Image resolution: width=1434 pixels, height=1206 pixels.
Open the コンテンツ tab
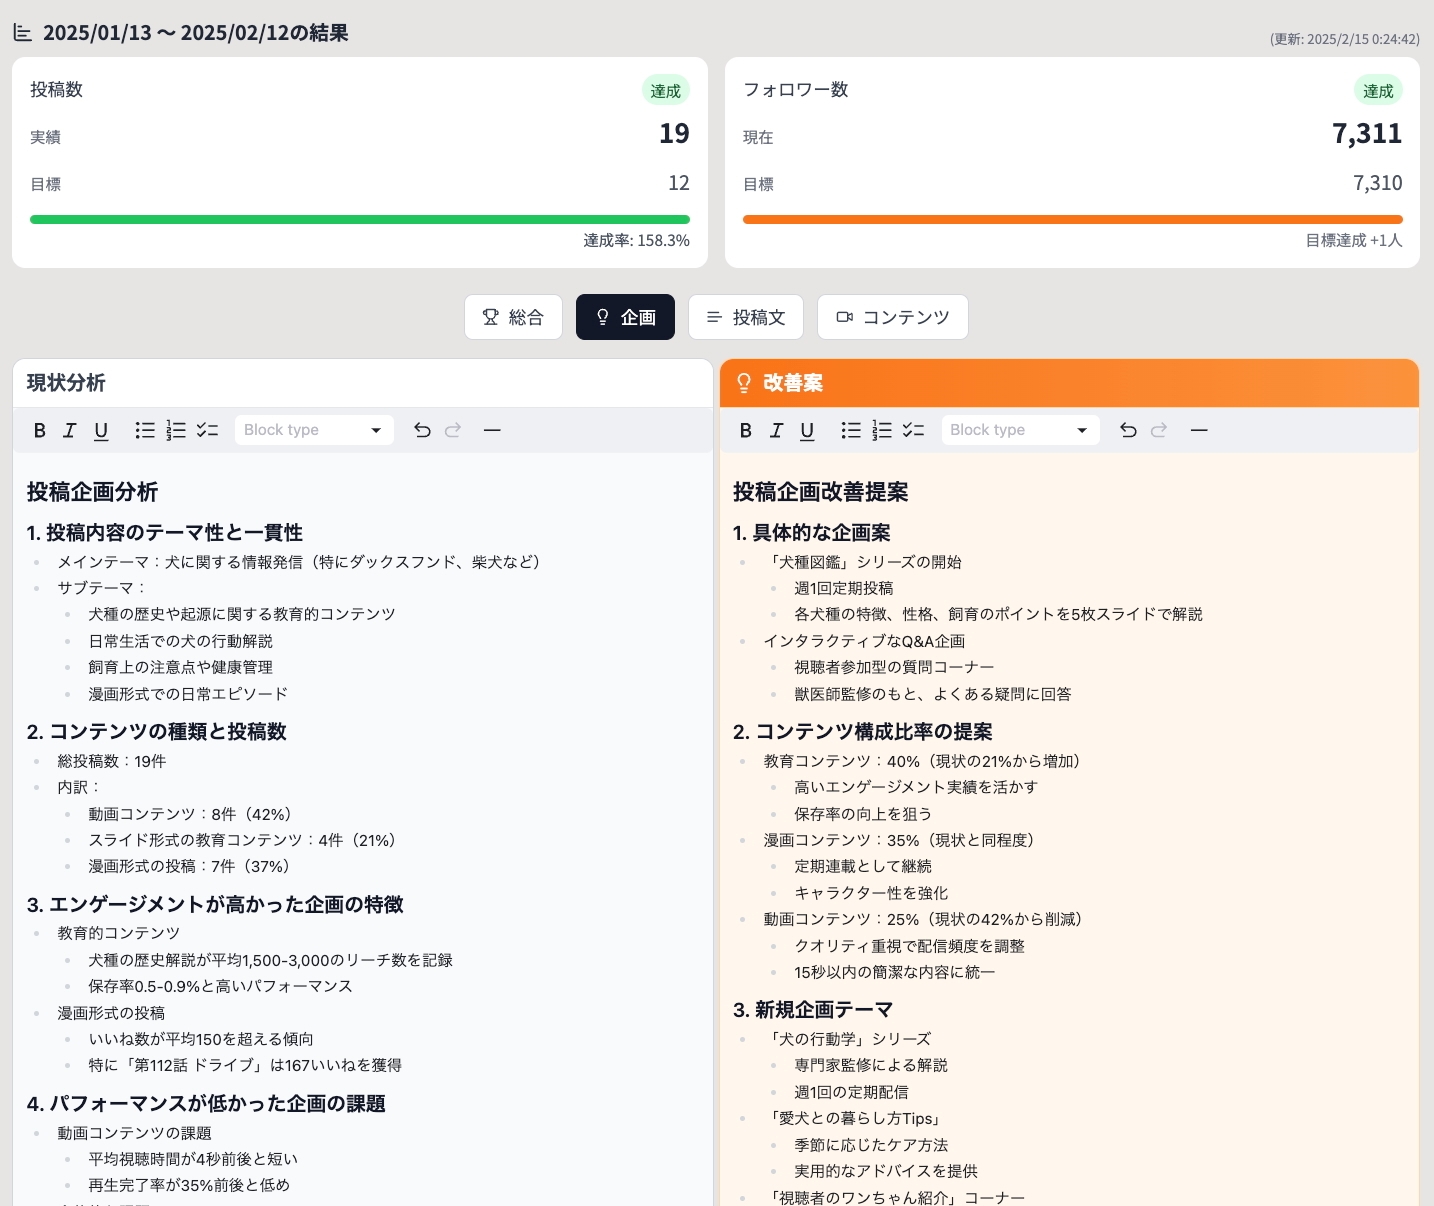pyautogui.click(x=892, y=317)
